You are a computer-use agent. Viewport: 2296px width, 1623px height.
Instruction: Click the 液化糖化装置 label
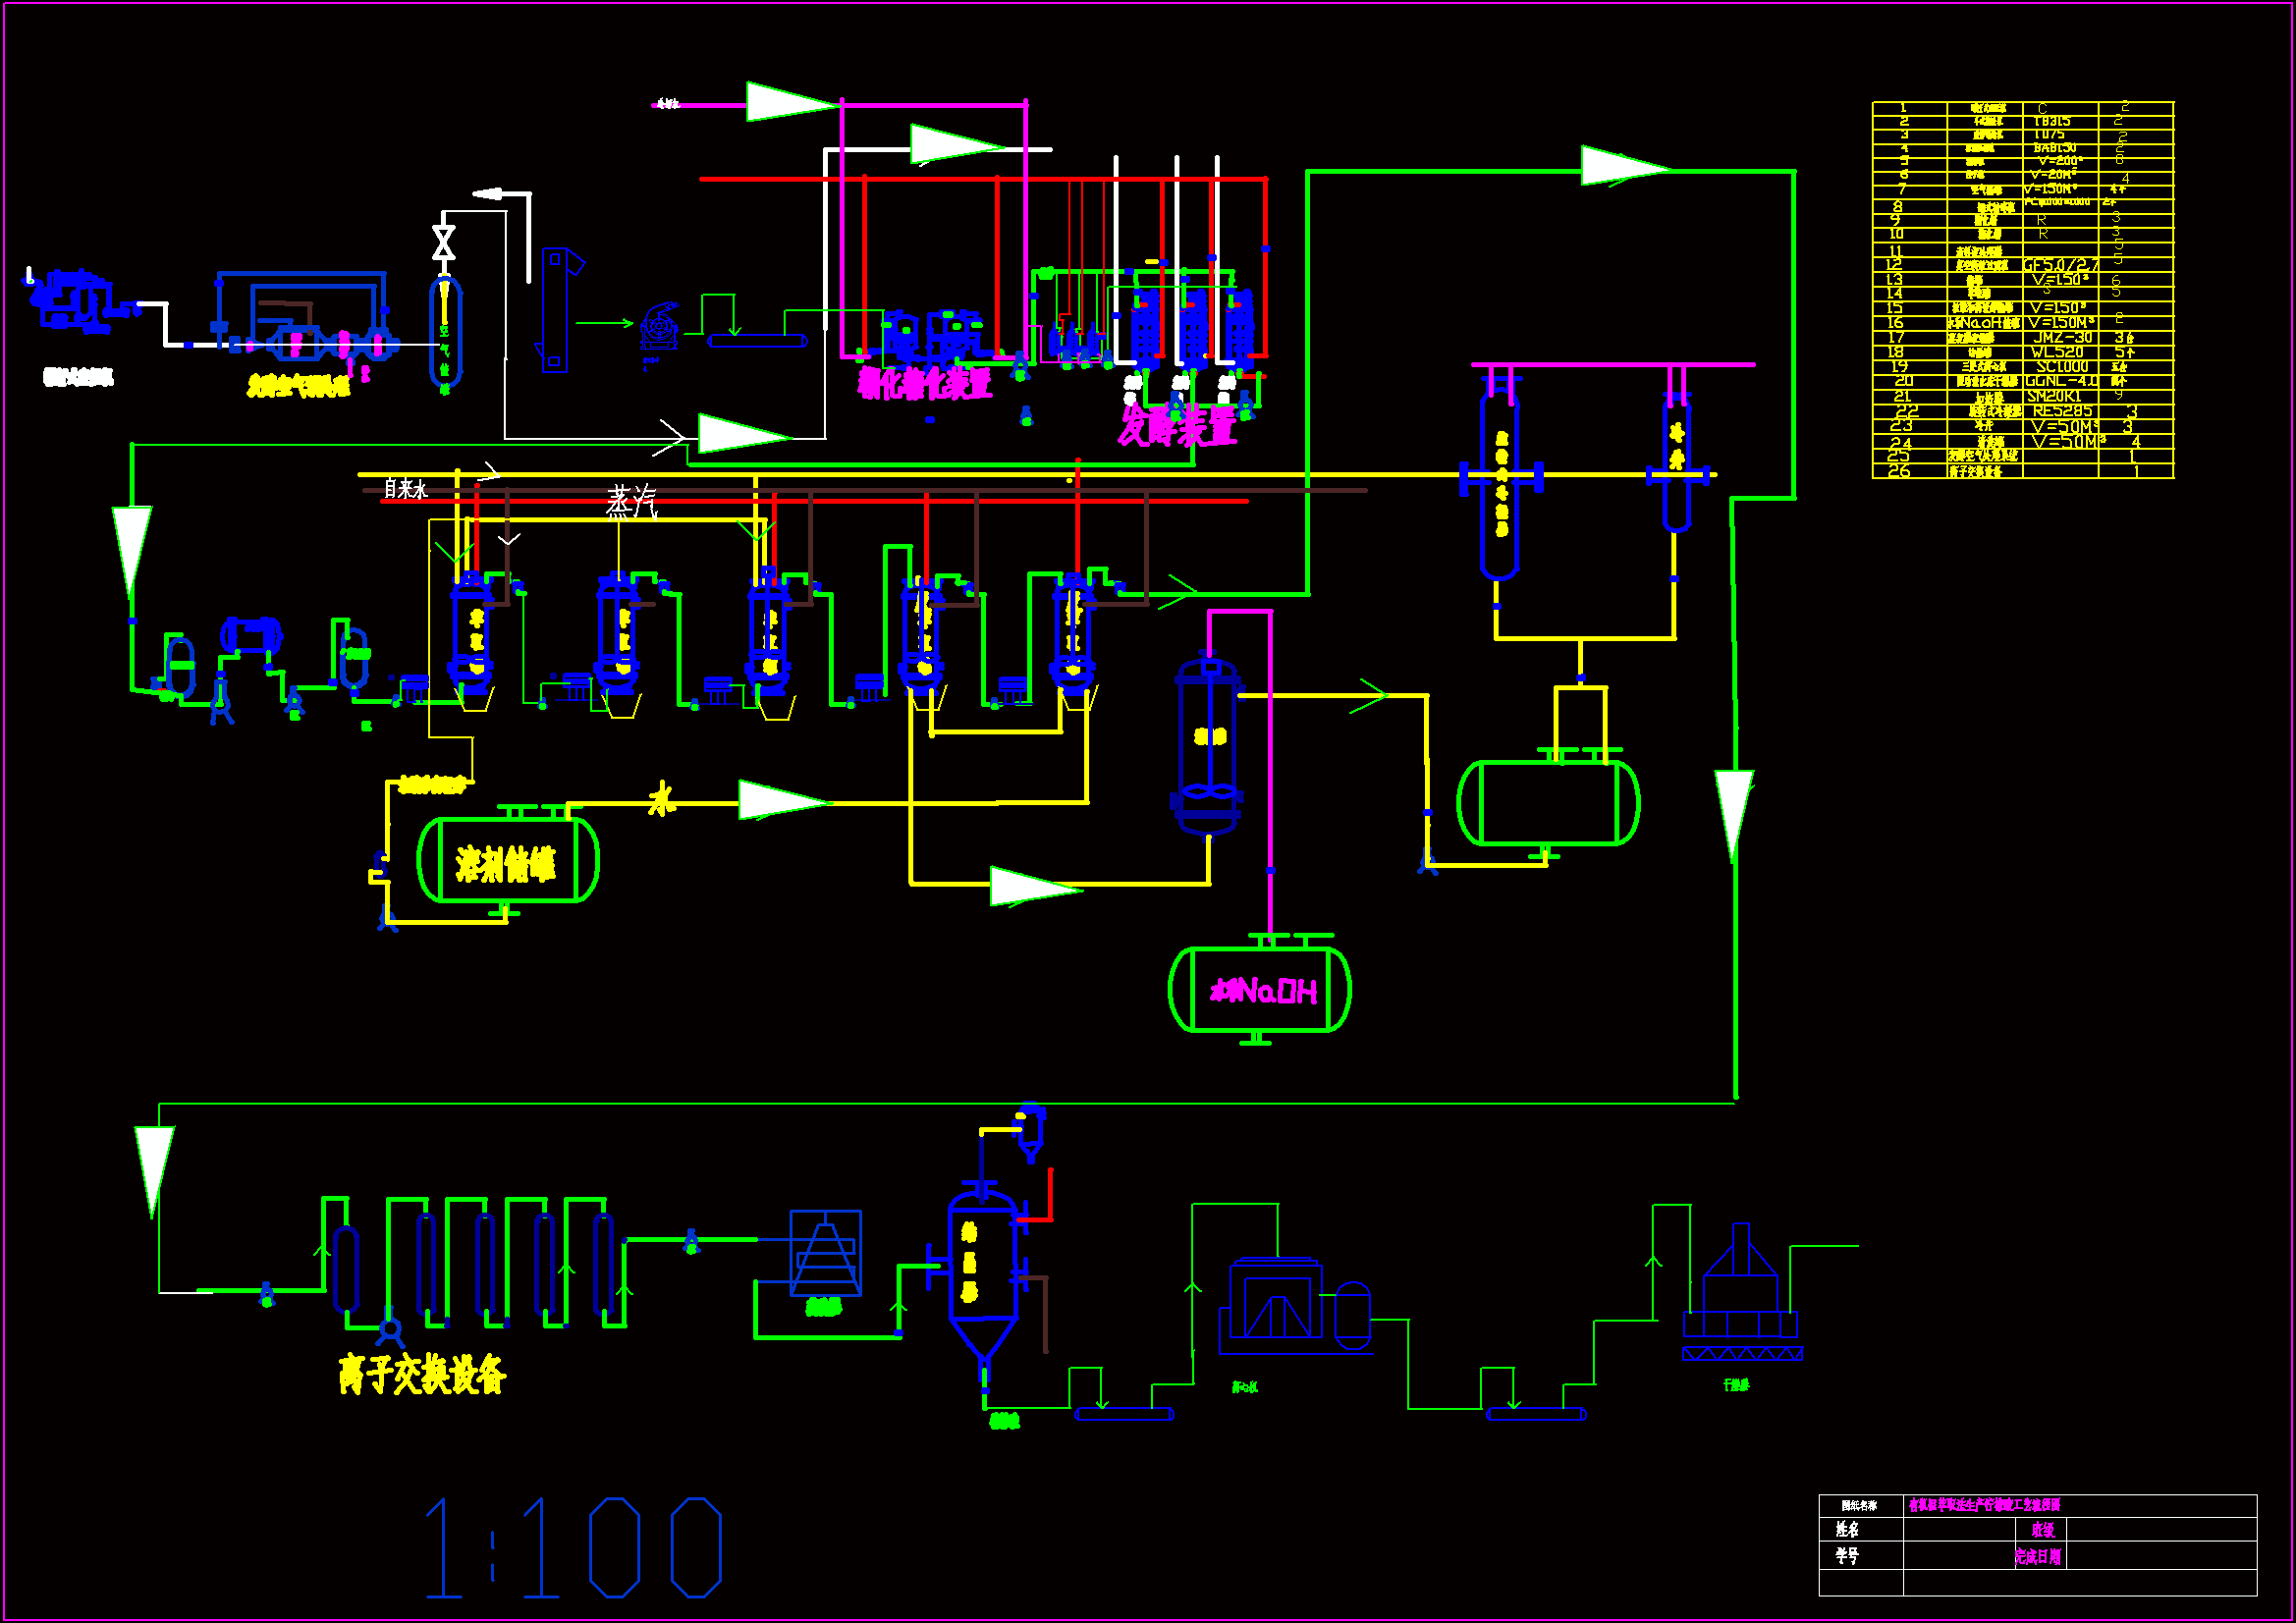pos(925,383)
